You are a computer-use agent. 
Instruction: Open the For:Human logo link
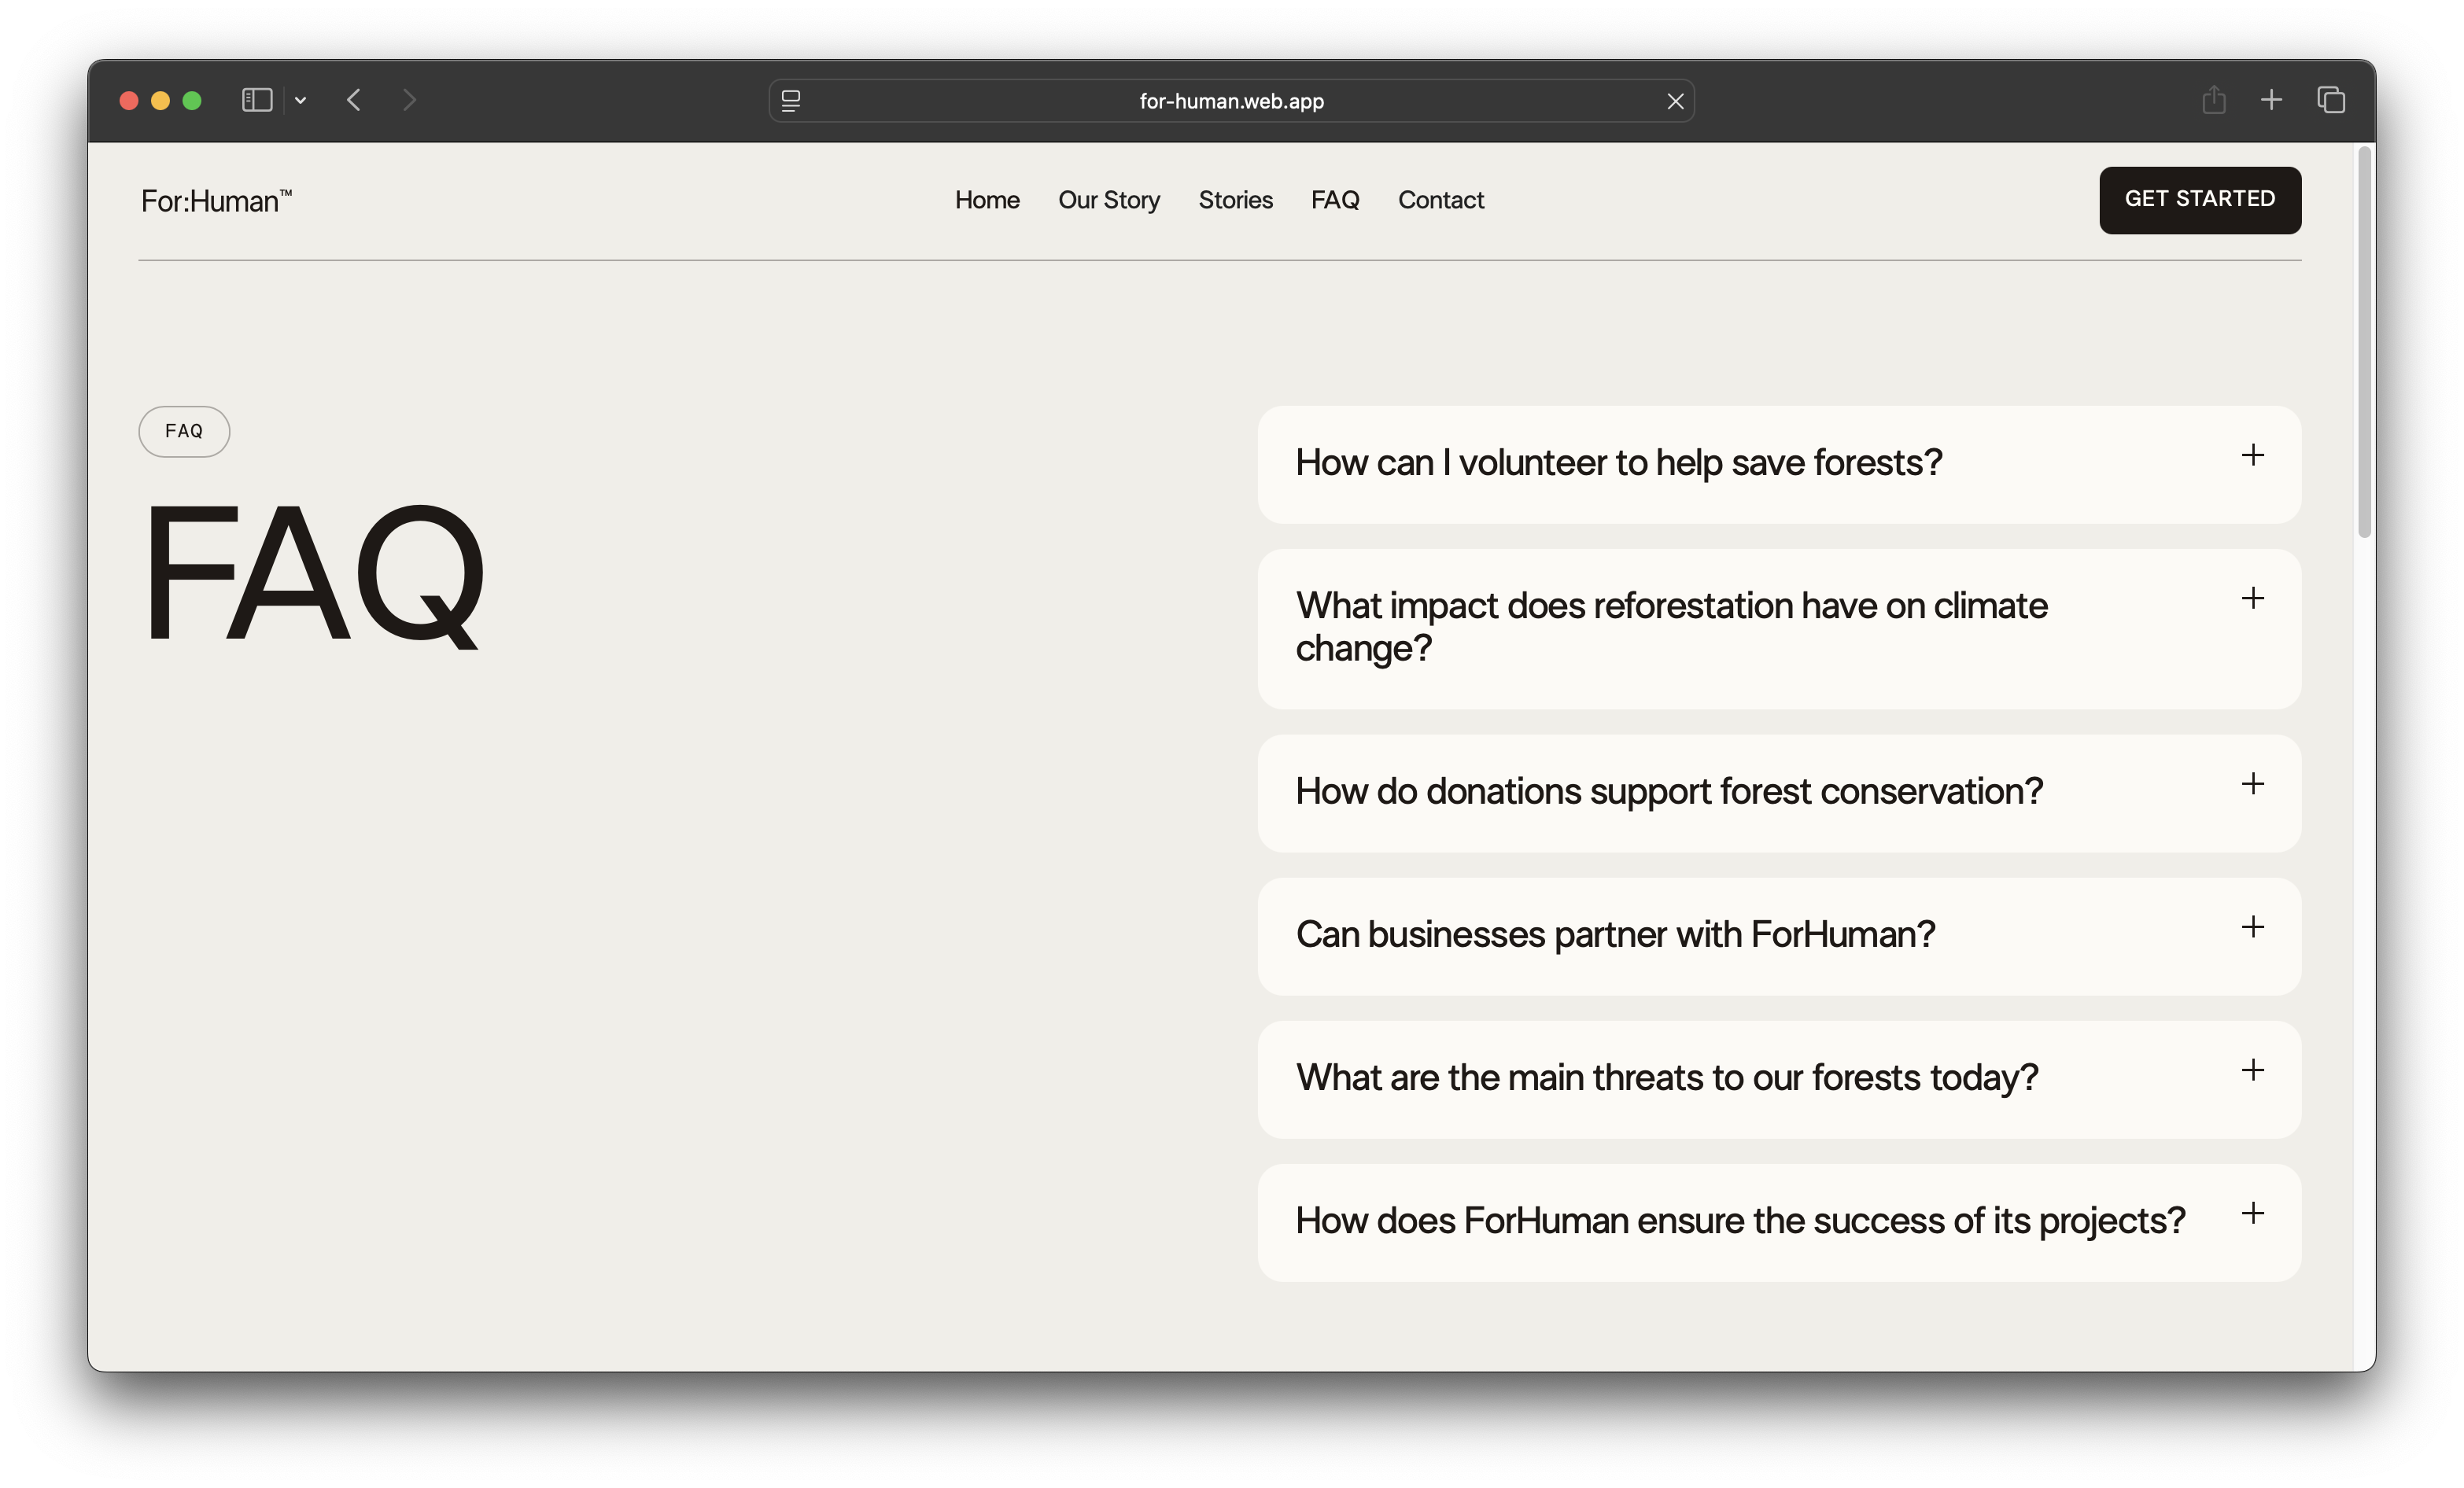(x=216, y=201)
